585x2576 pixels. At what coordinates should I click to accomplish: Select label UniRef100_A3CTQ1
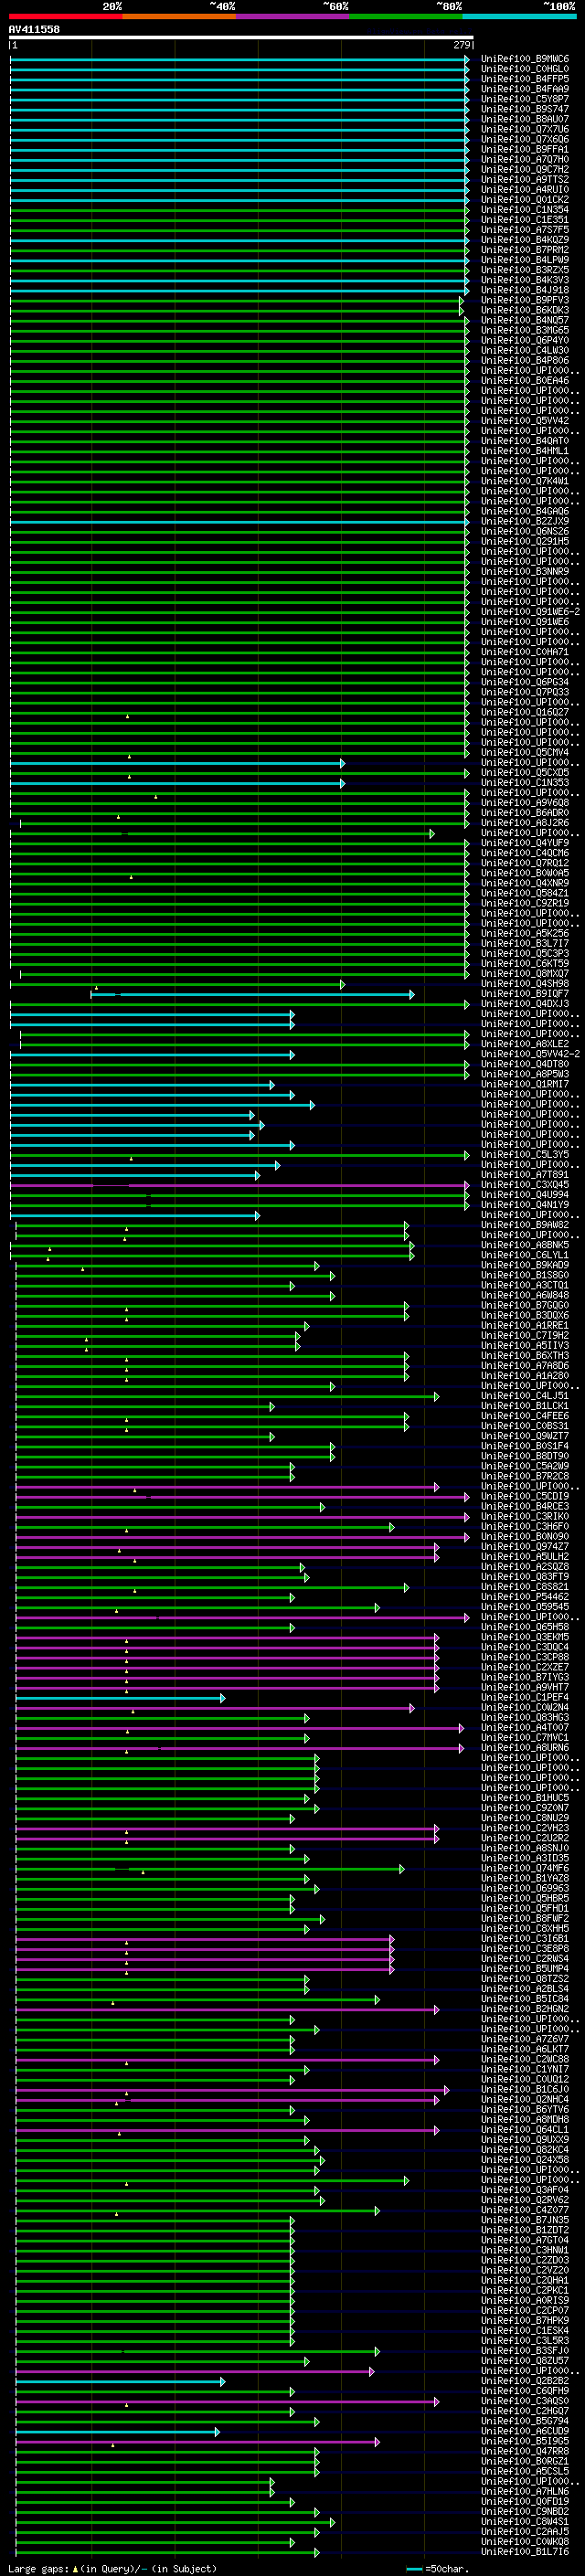coord(525,1285)
